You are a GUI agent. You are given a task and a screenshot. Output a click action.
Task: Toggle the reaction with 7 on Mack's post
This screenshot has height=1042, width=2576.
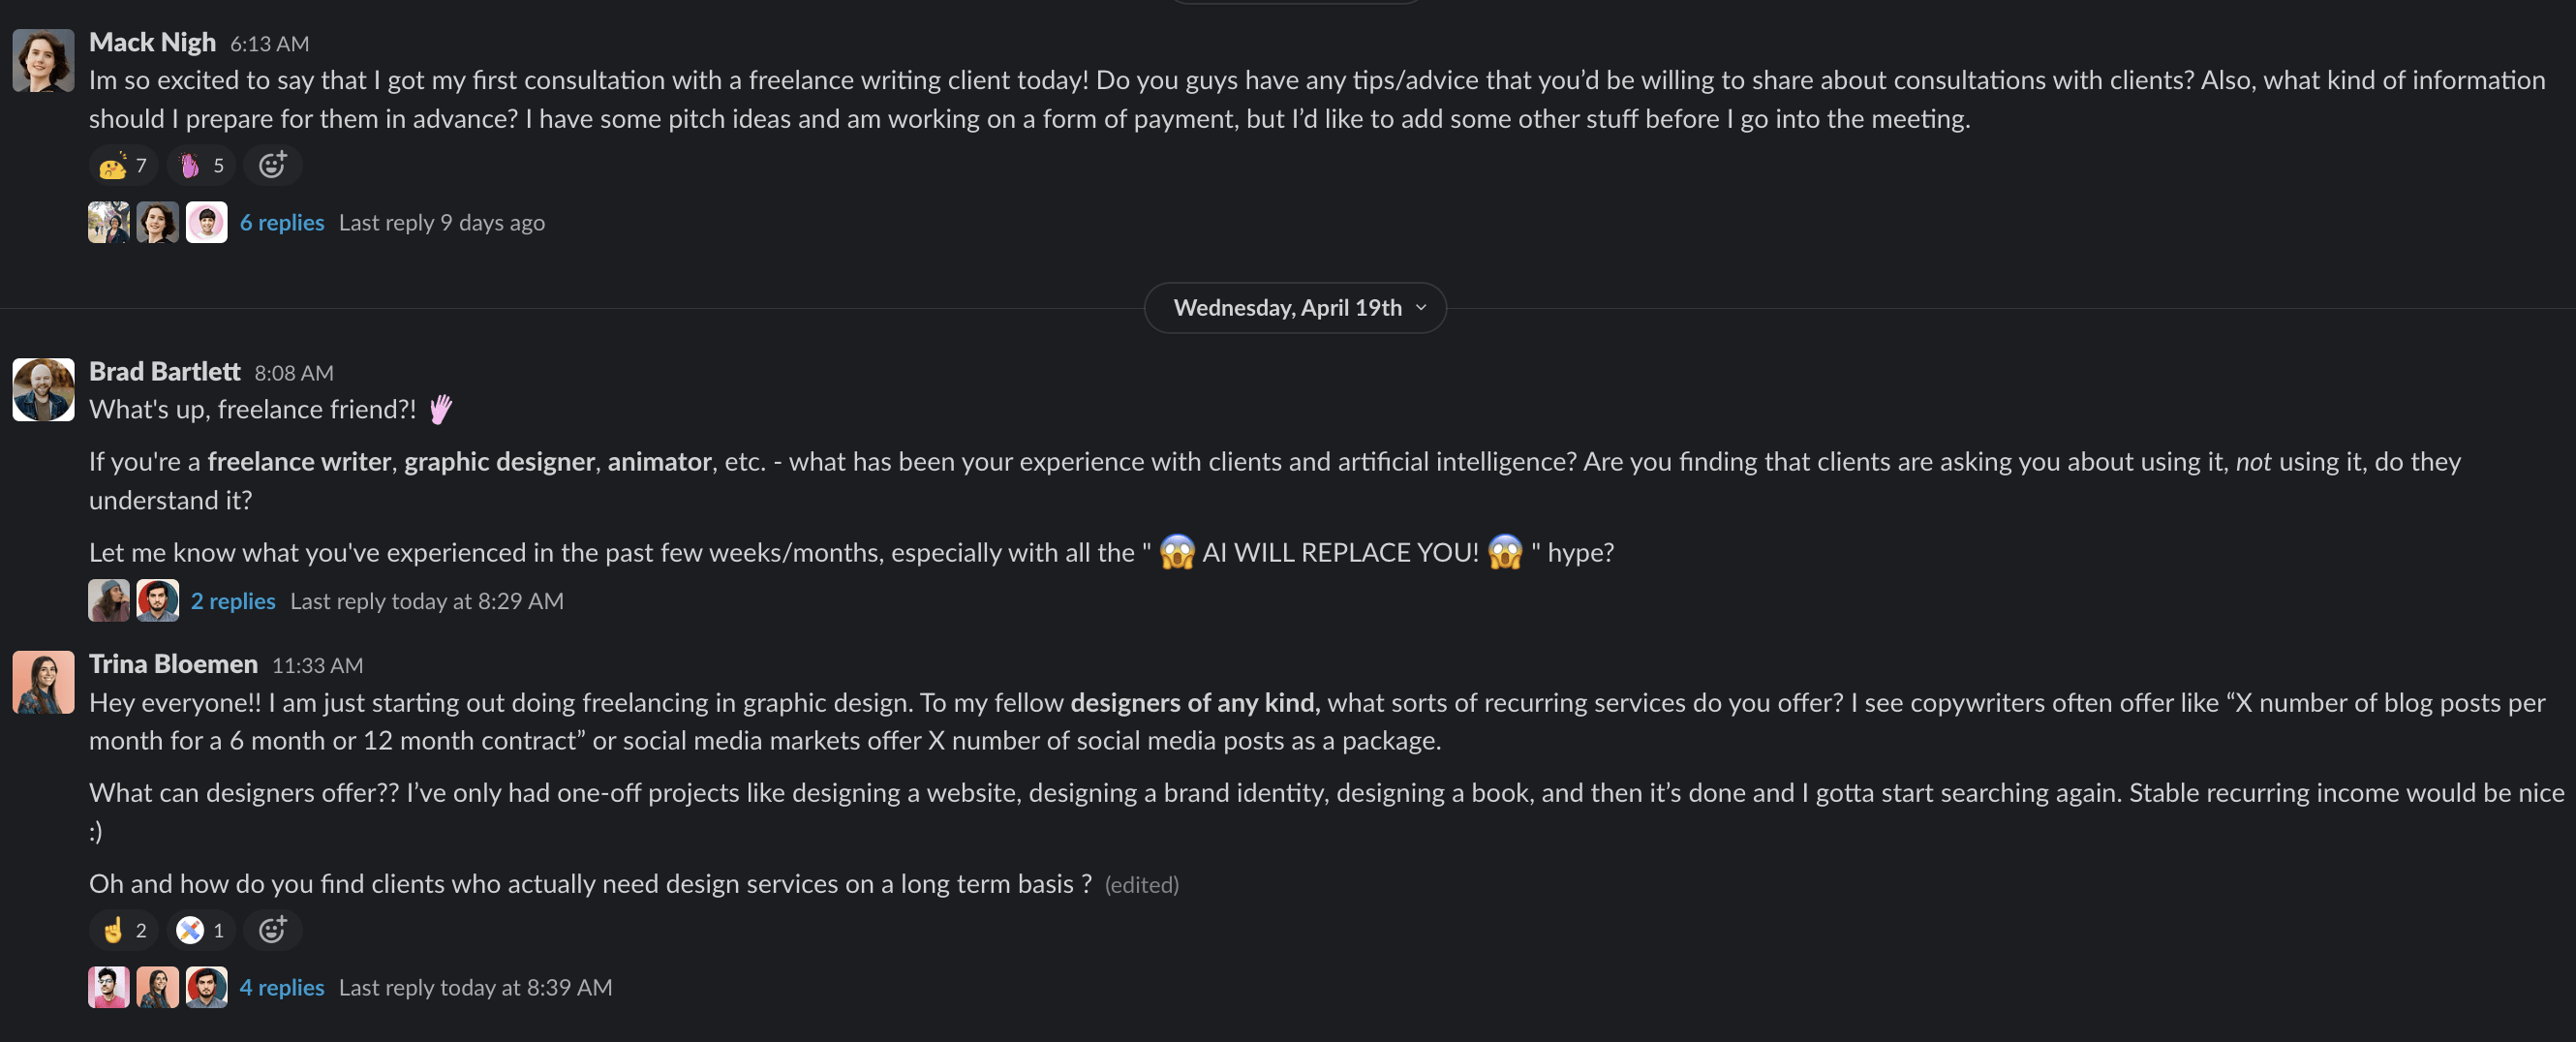[124, 165]
